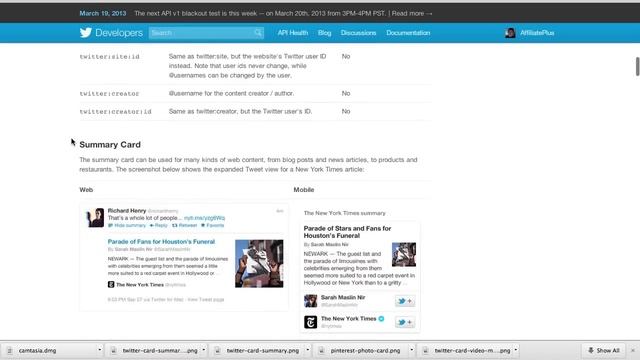Viewport: 640px width, 360px height.
Task: Click follow button next to Sarah Maslin Nir
Action: pos(405,301)
